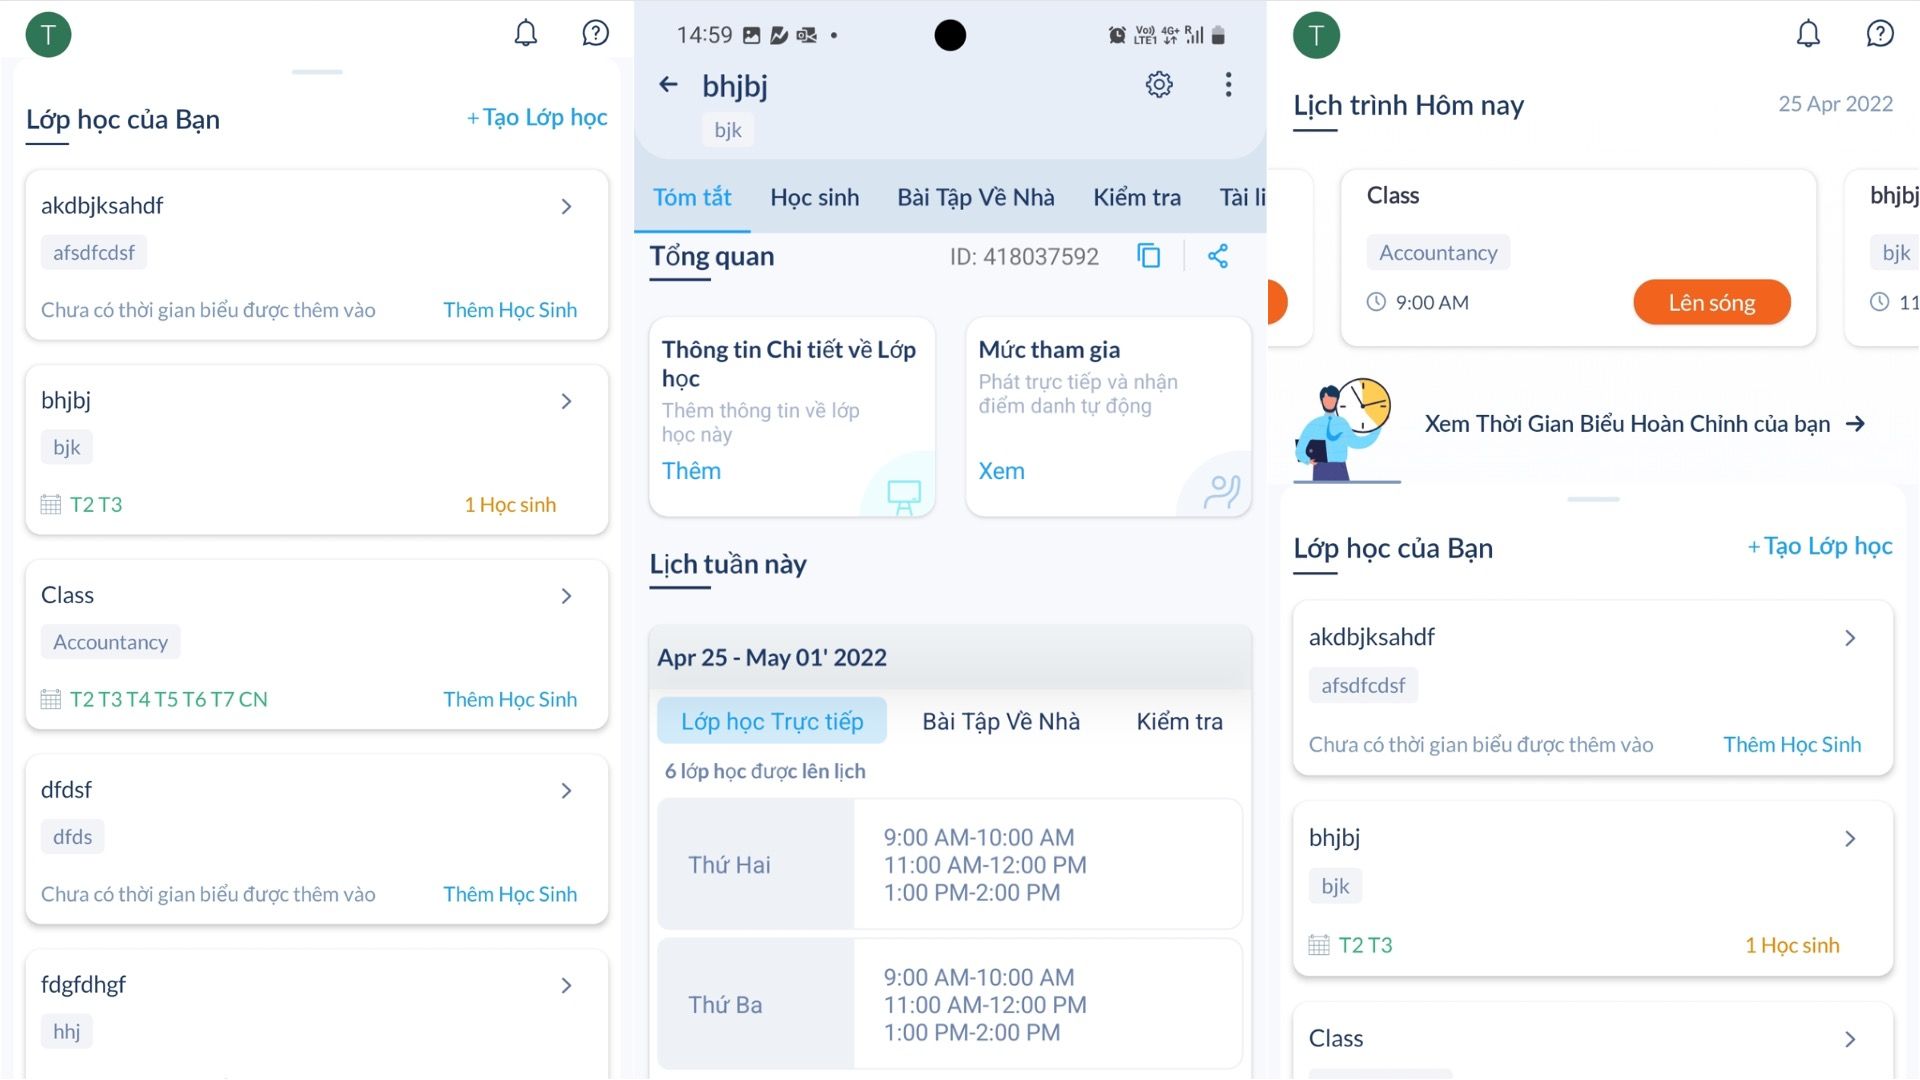
Task: Click Lên sống button in today schedule
Action: (1712, 302)
